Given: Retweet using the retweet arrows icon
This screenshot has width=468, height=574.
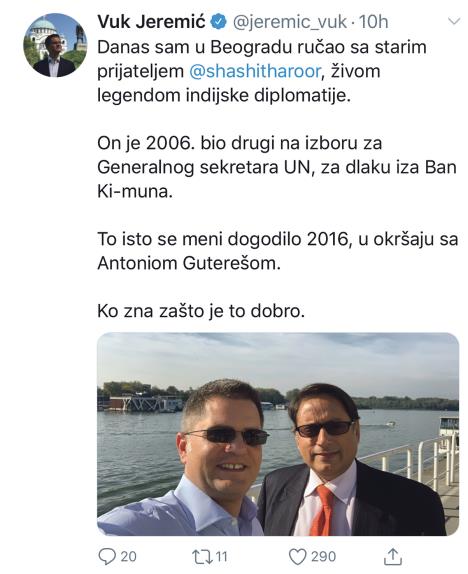Looking at the screenshot, I should (202, 557).
